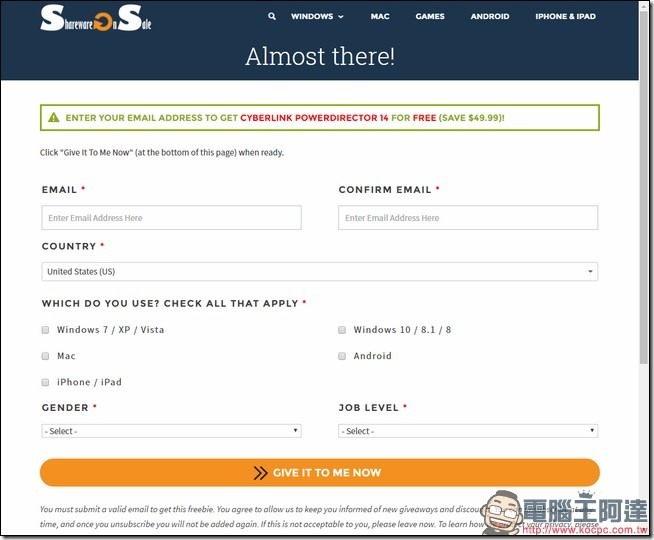Open the Country dropdown

[x=319, y=271]
